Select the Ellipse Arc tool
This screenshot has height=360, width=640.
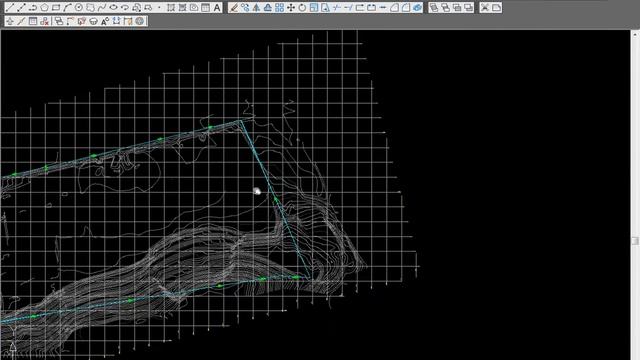point(125,8)
